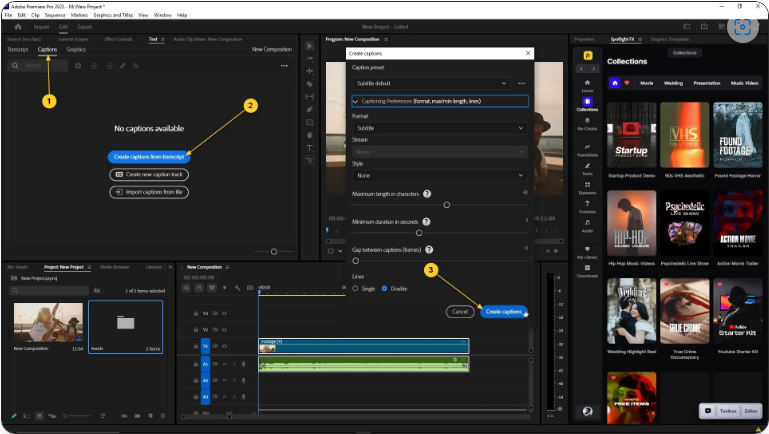The width and height of the screenshot is (769, 434).
Task: Open My Library in Spotlight FX sidebar
Action: coord(587,252)
